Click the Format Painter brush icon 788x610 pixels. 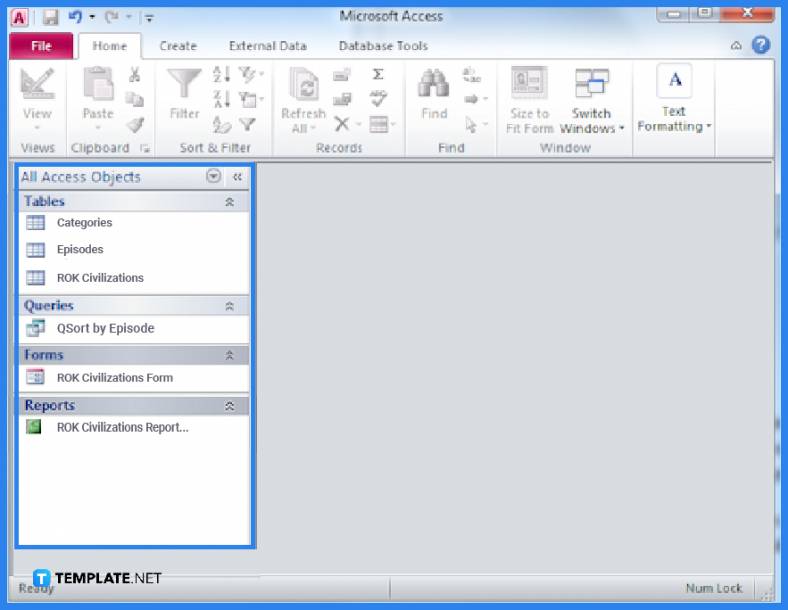point(135,124)
